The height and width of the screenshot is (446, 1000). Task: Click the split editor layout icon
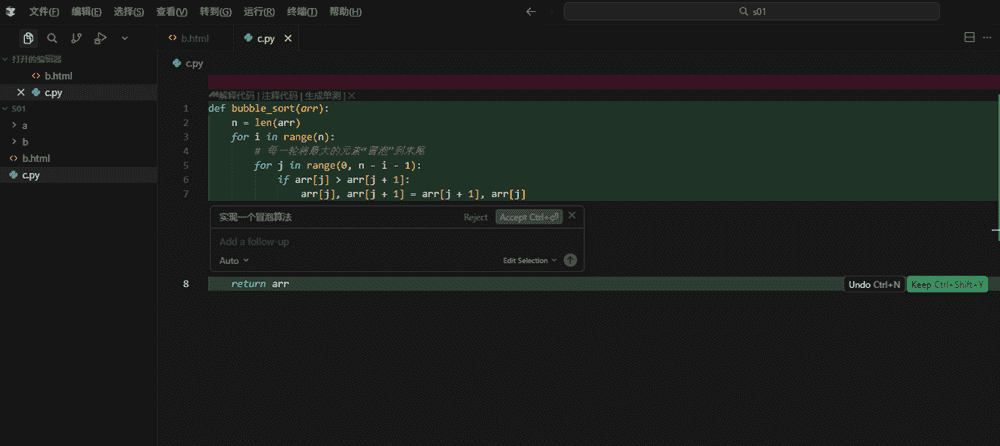pos(969,38)
